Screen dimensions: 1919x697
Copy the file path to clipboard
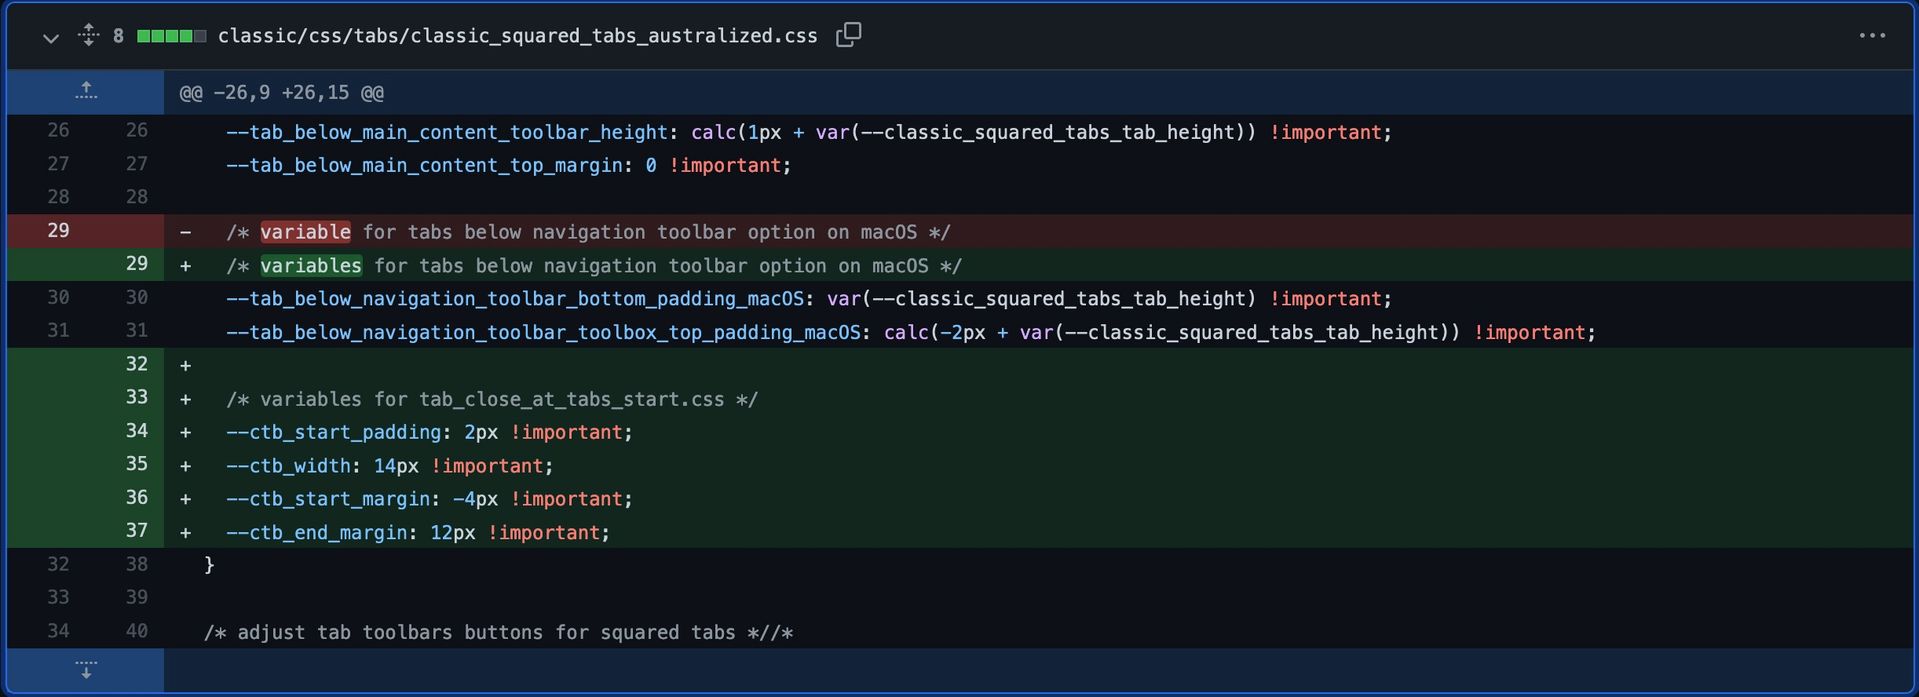click(x=848, y=35)
